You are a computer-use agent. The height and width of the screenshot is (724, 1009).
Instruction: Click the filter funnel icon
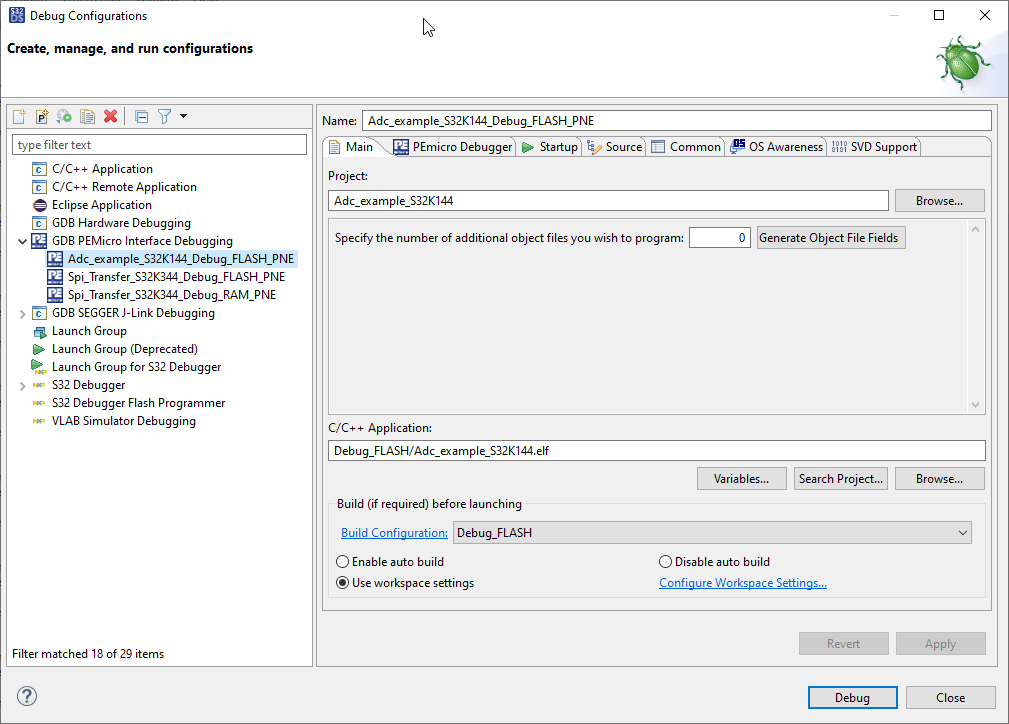pyautogui.click(x=165, y=117)
